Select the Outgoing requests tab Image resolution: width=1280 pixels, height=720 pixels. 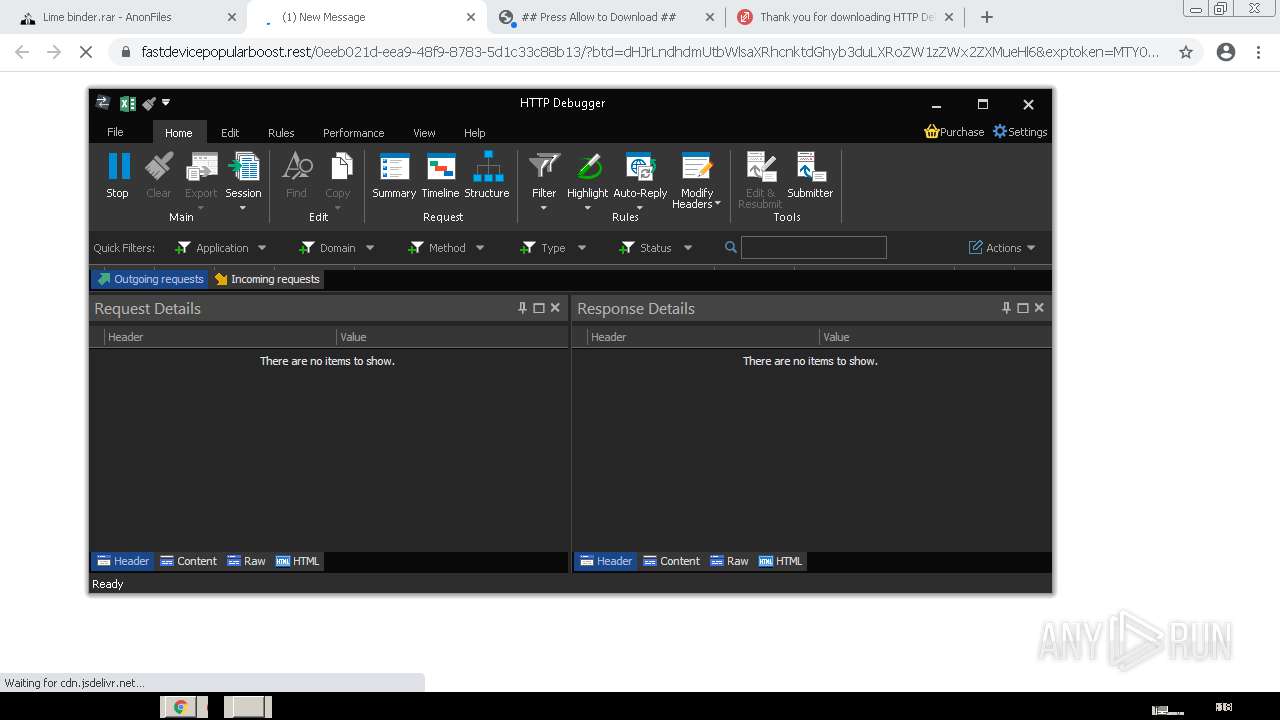click(x=151, y=279)
